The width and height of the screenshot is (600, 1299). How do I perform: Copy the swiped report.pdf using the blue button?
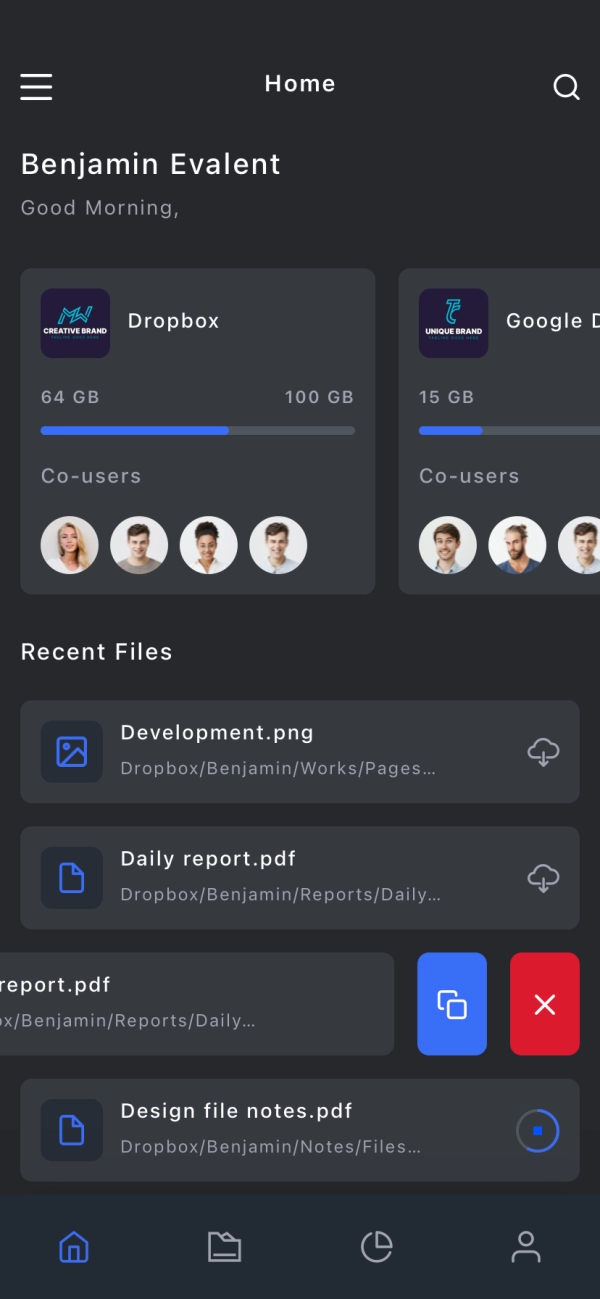tap(452, 1003)
